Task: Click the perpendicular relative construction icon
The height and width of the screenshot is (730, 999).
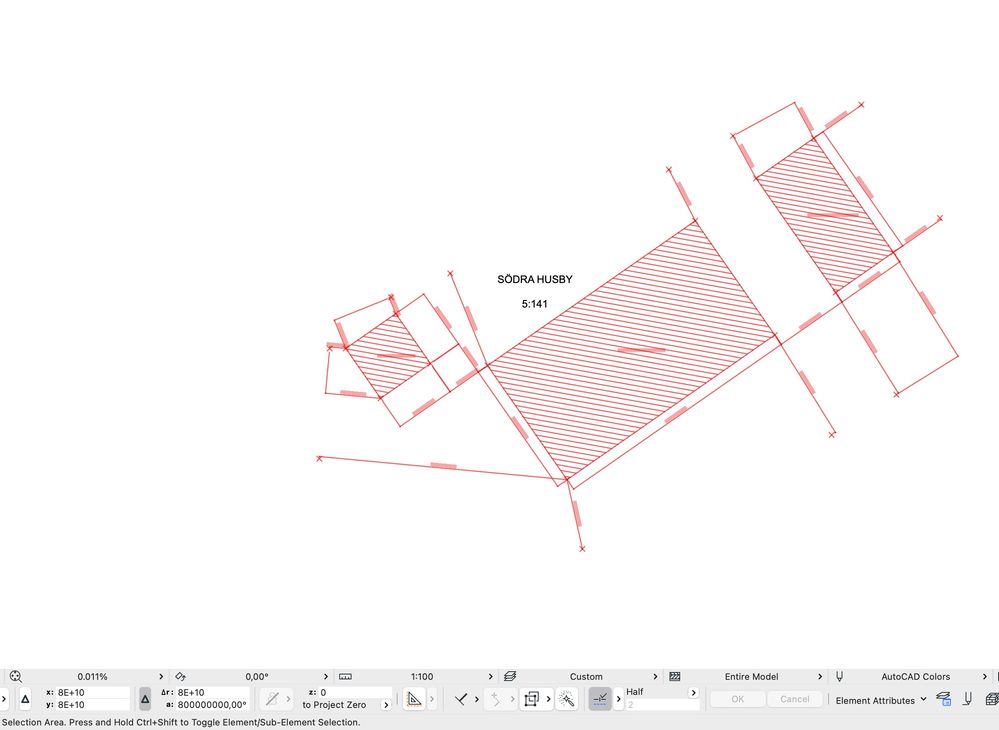Action: (461, 699)
